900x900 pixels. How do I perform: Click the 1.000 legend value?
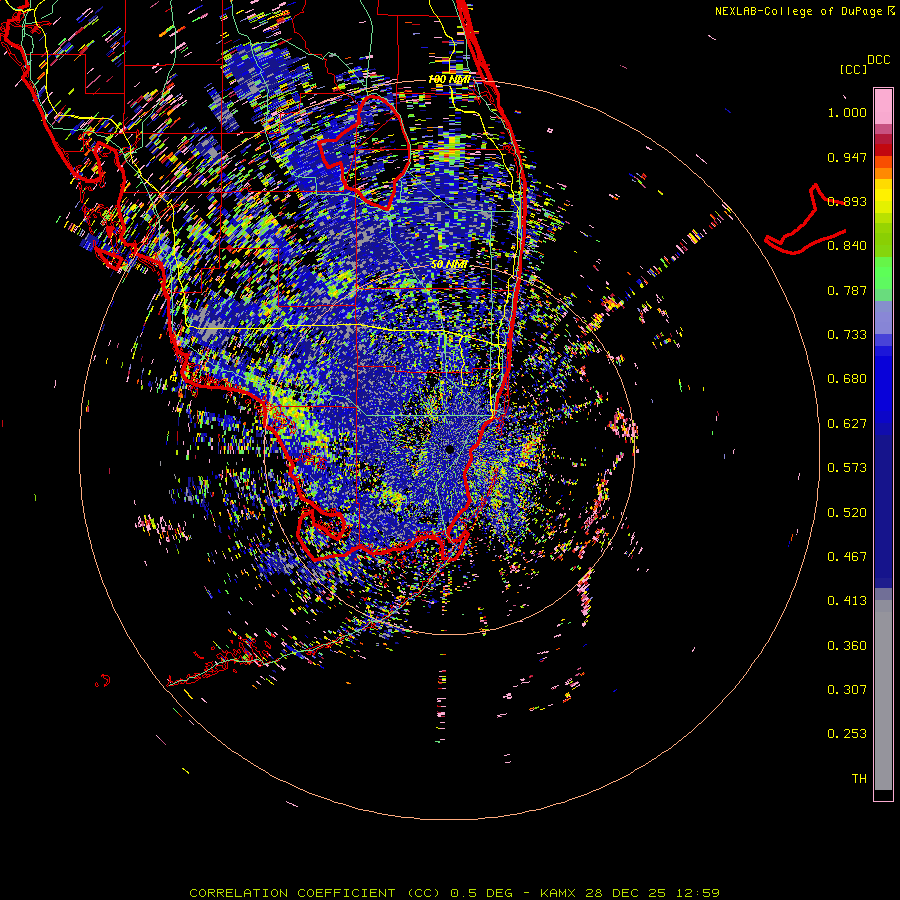[847, 113]
